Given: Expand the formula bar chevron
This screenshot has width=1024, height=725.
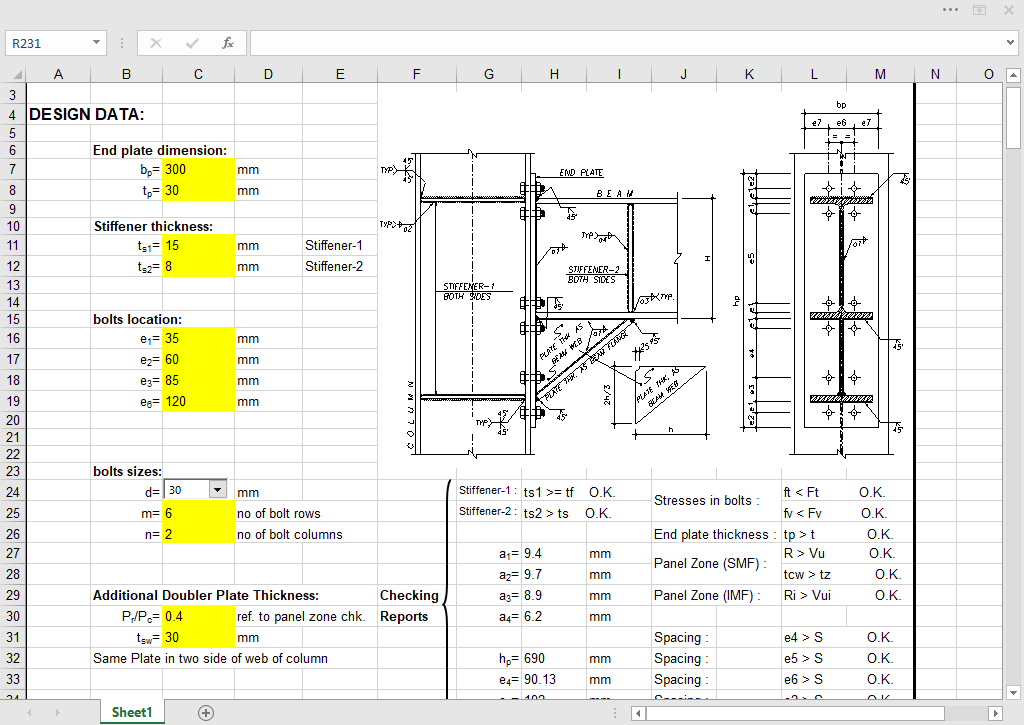Looking at the screenshot, I should click(1010, 43).
